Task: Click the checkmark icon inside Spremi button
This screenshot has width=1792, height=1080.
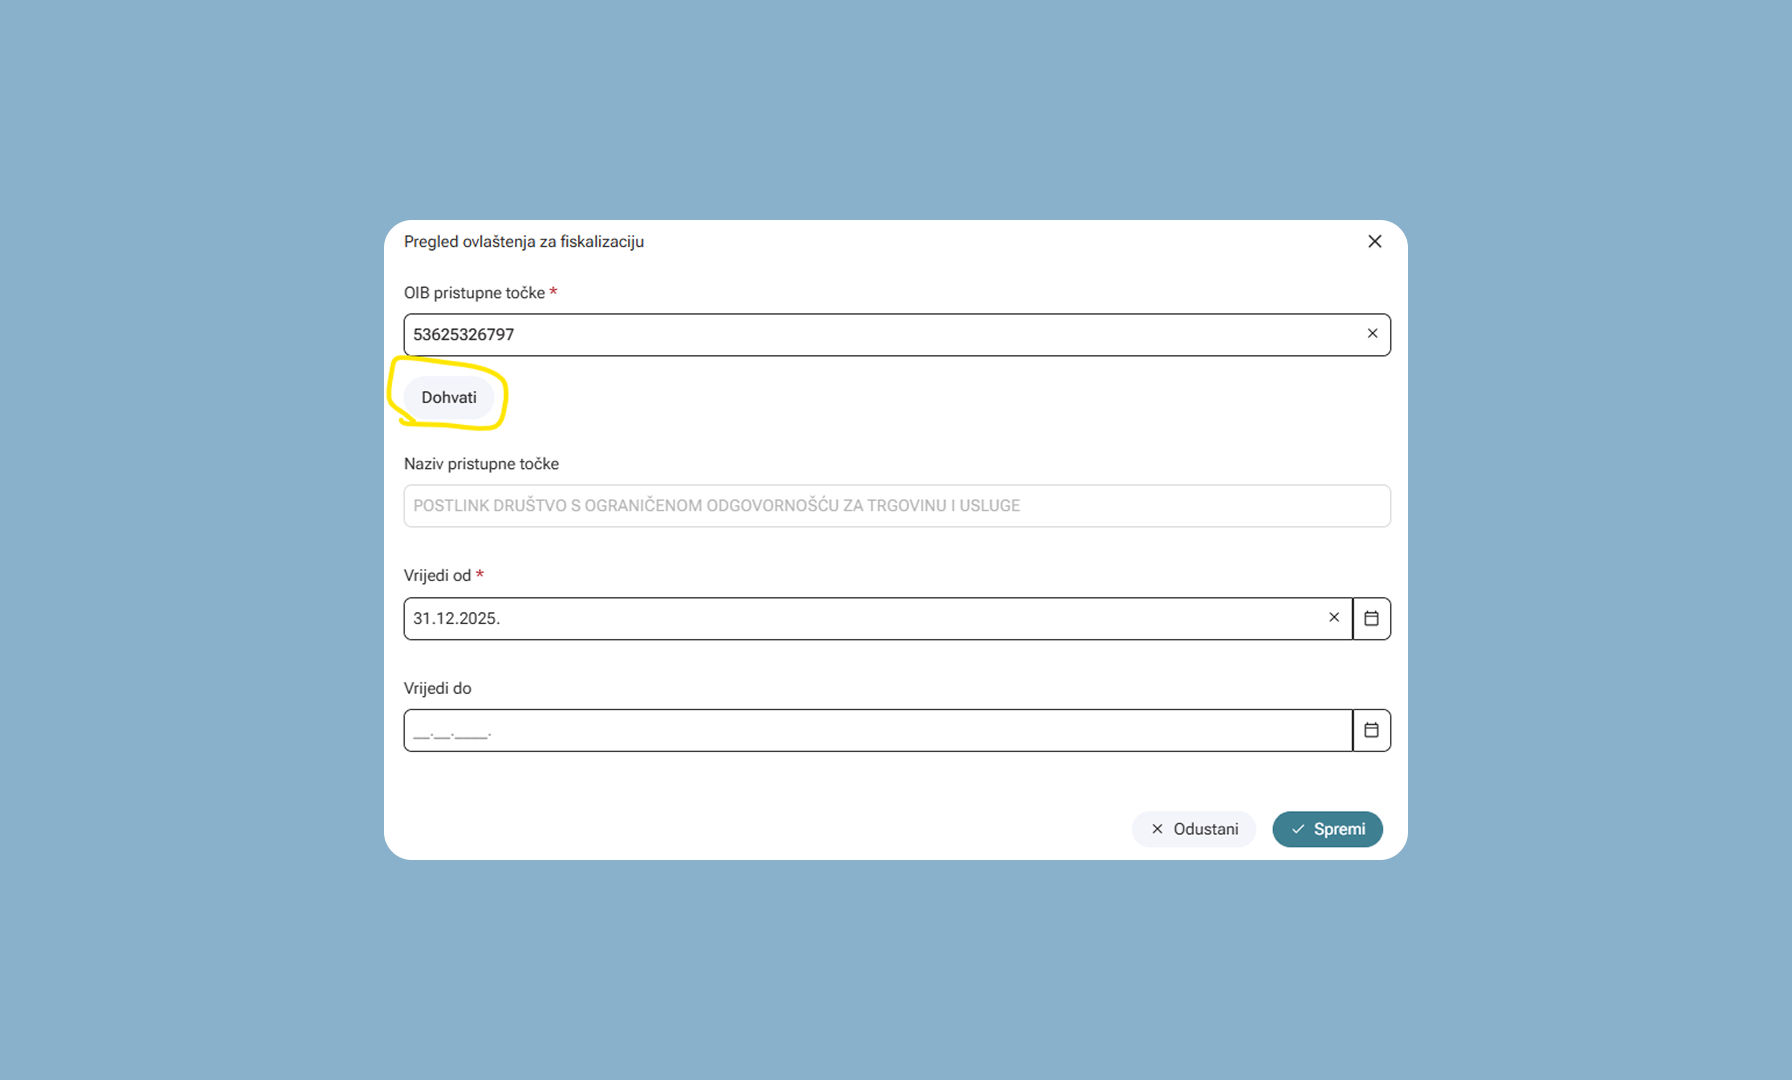Action: tap(1298, 829)
